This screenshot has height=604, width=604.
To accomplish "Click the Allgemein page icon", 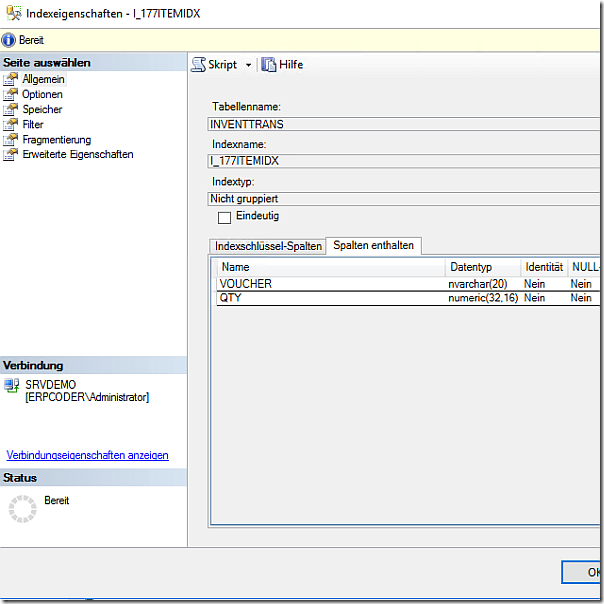I will point(11,79).
